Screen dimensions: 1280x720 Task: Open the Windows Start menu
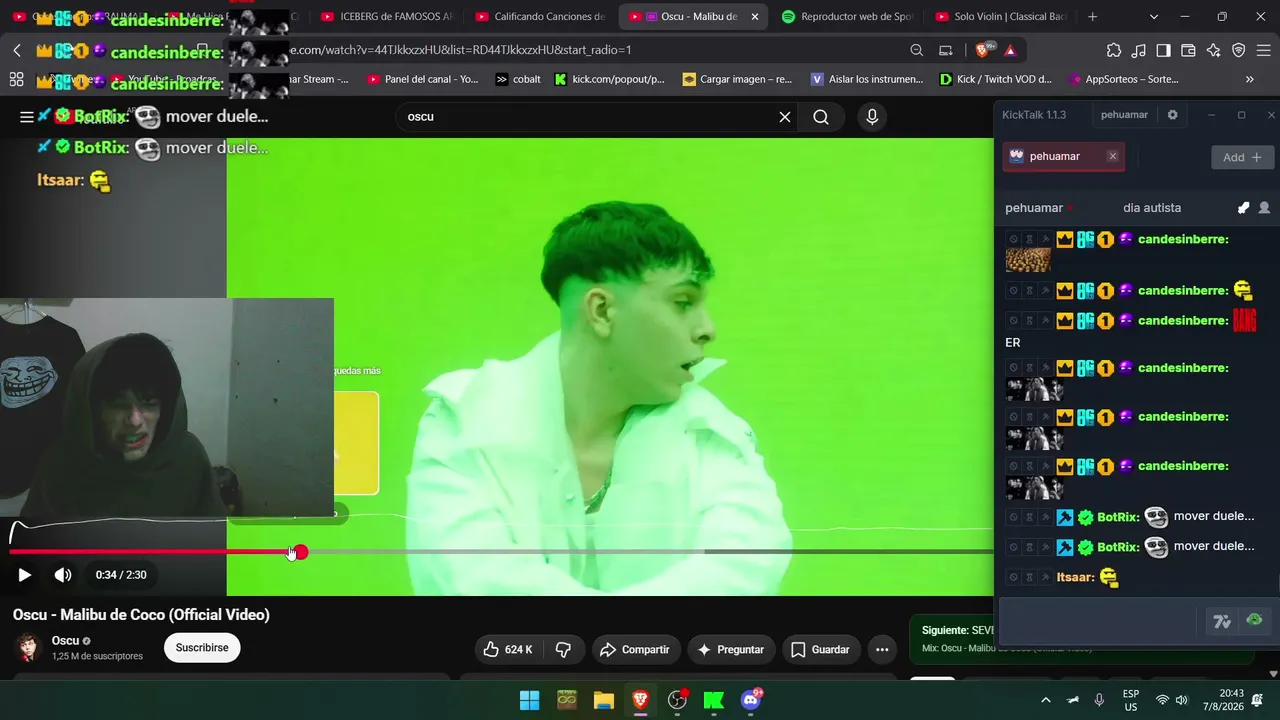529,700
